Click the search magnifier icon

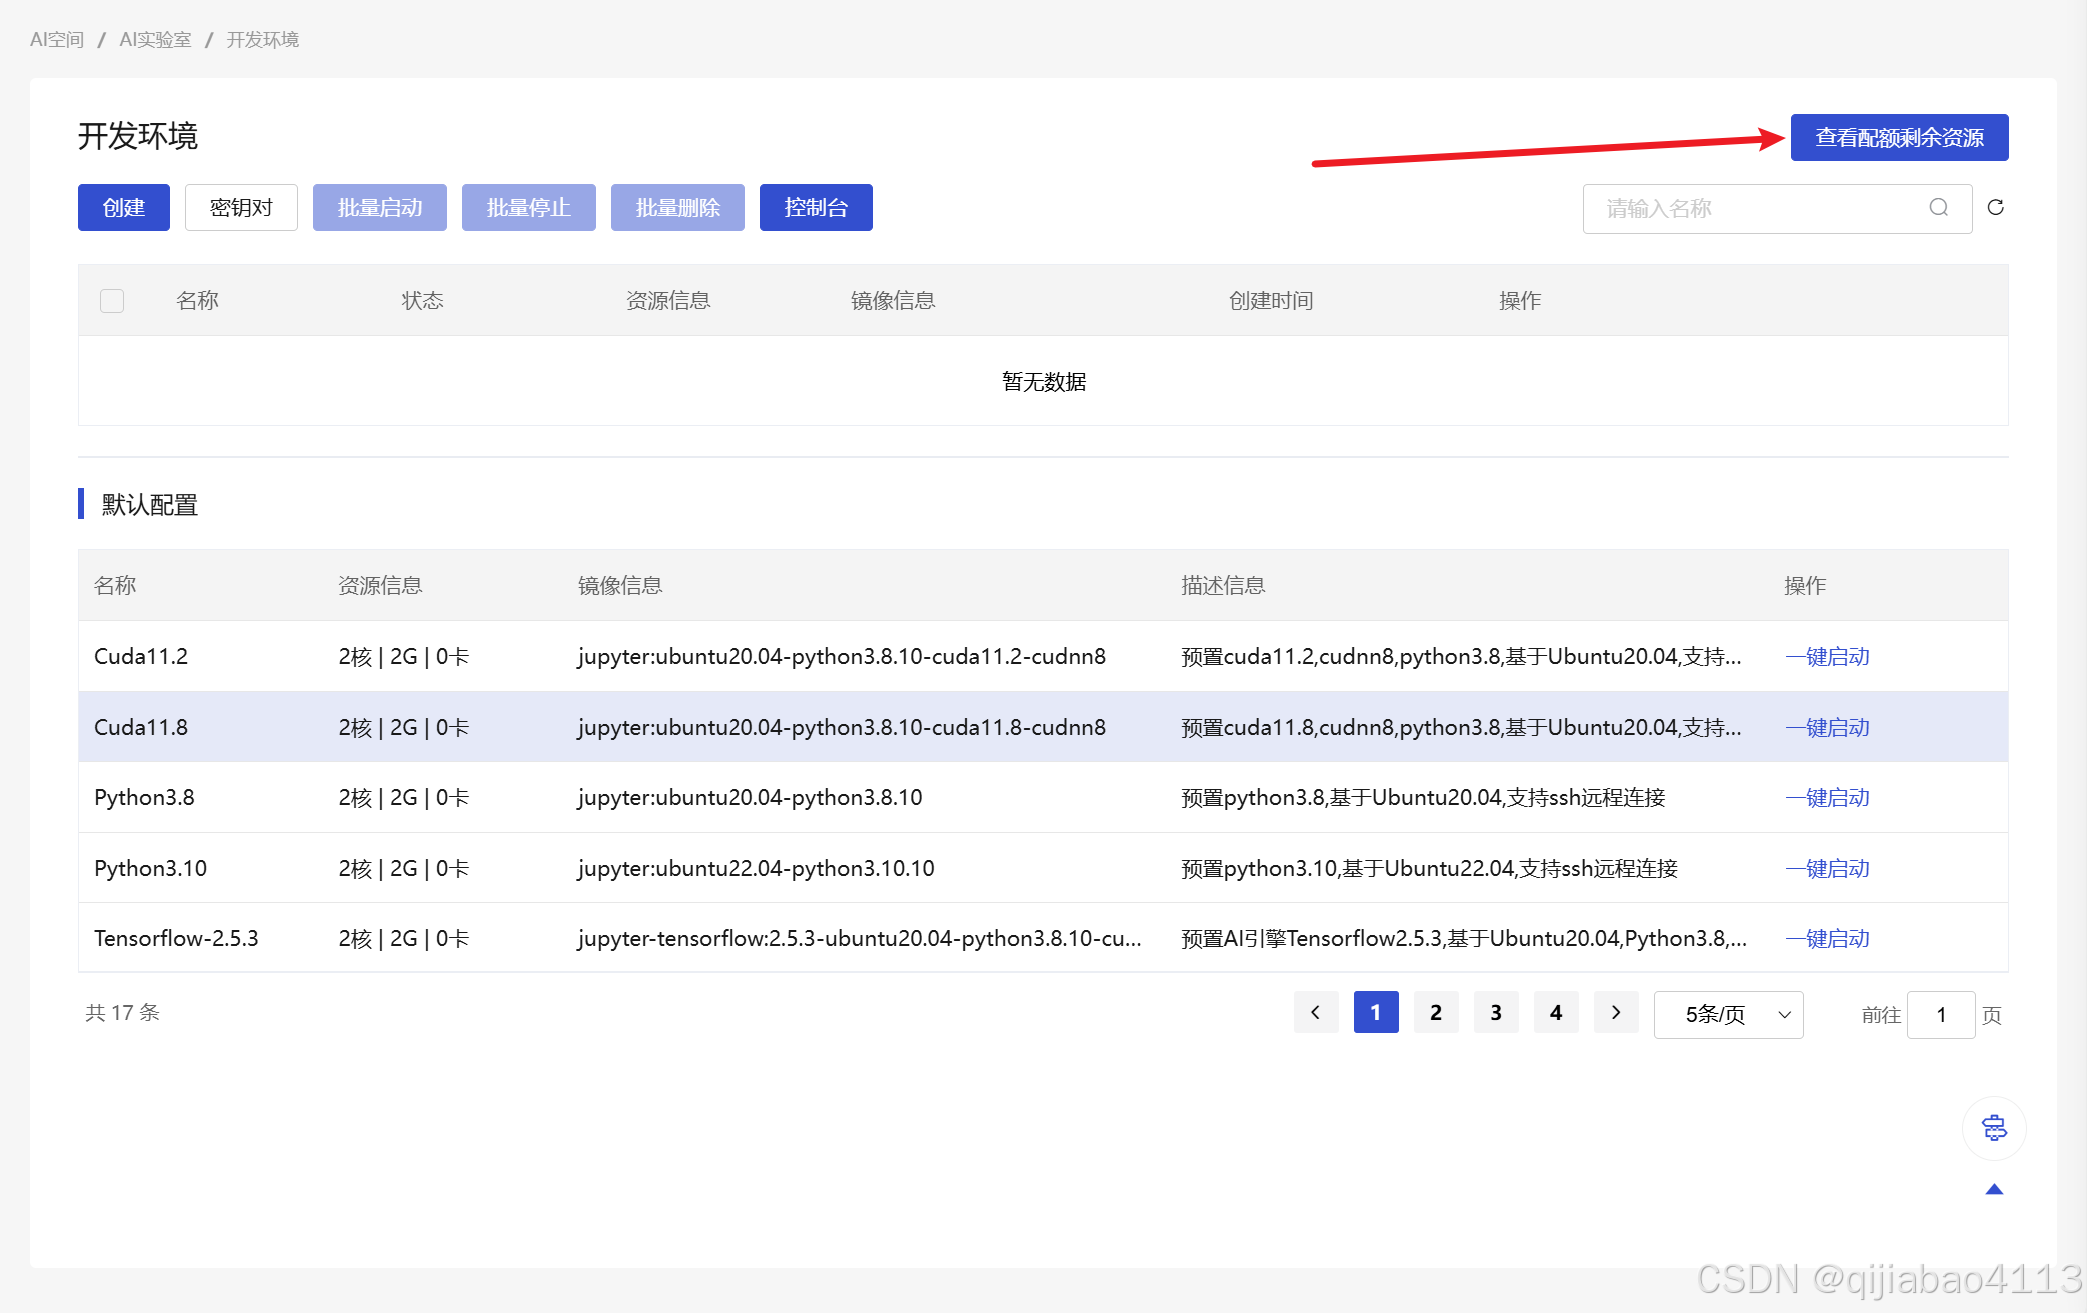tap(1938, 207)
